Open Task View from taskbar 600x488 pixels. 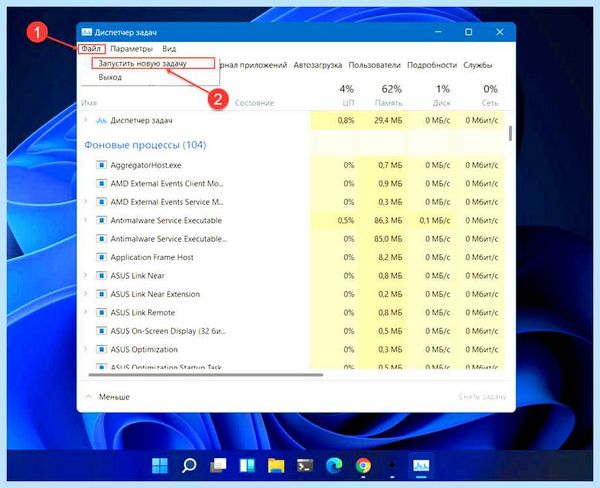(218, 465)
